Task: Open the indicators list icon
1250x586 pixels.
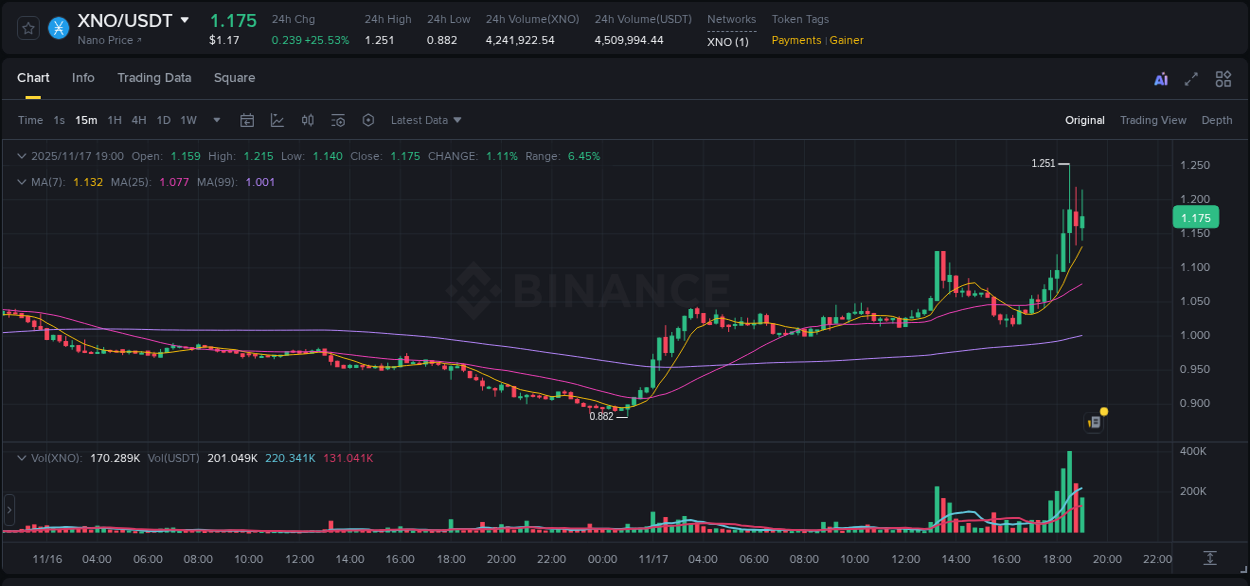Action: [x=338, y=120]
